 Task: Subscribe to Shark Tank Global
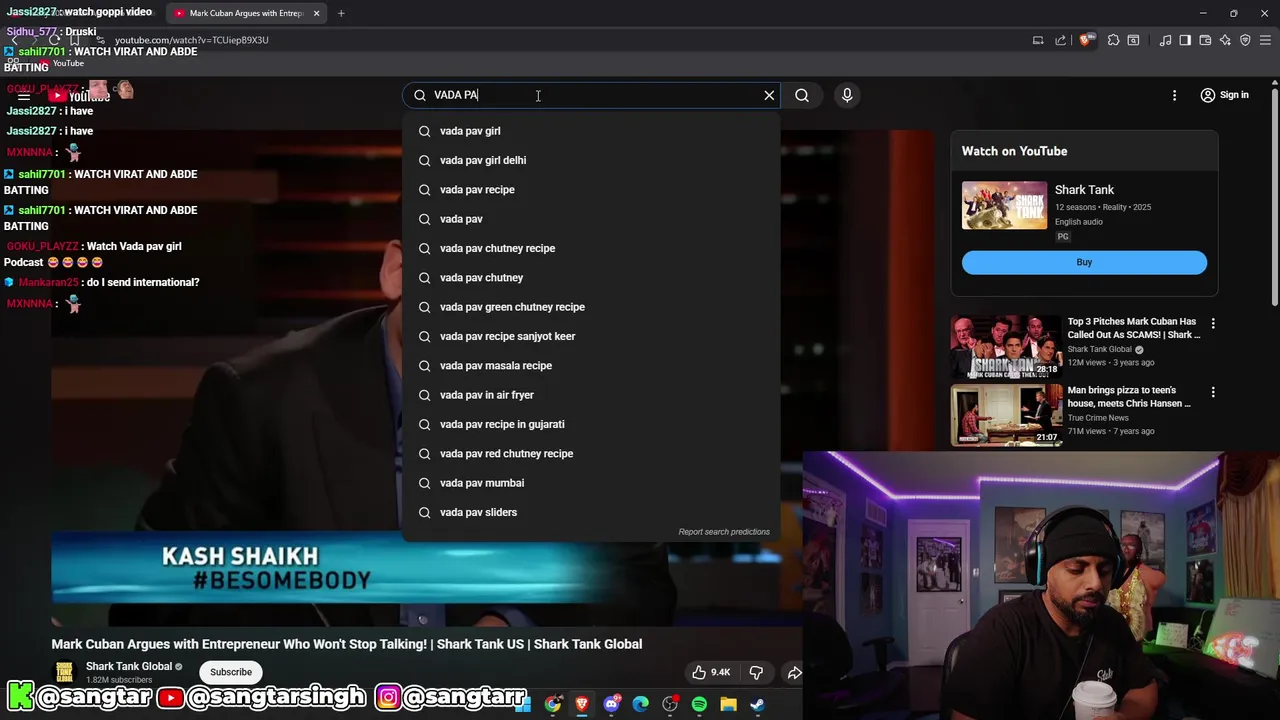231,672
